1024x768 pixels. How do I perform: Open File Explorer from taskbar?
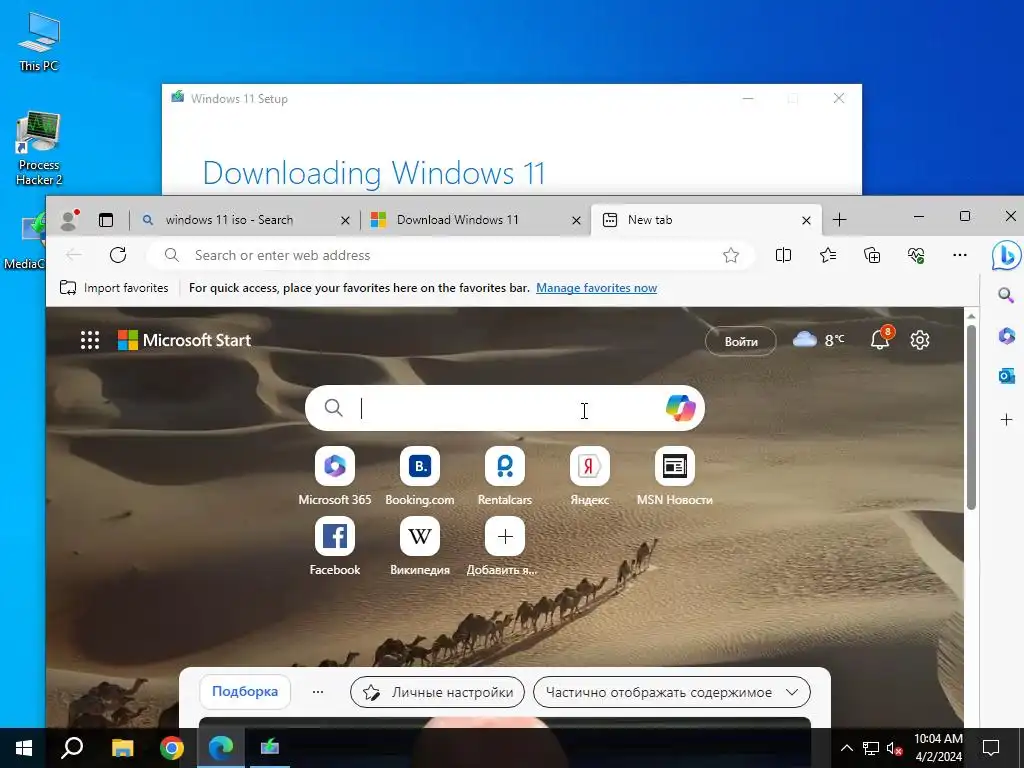point(123,748)
